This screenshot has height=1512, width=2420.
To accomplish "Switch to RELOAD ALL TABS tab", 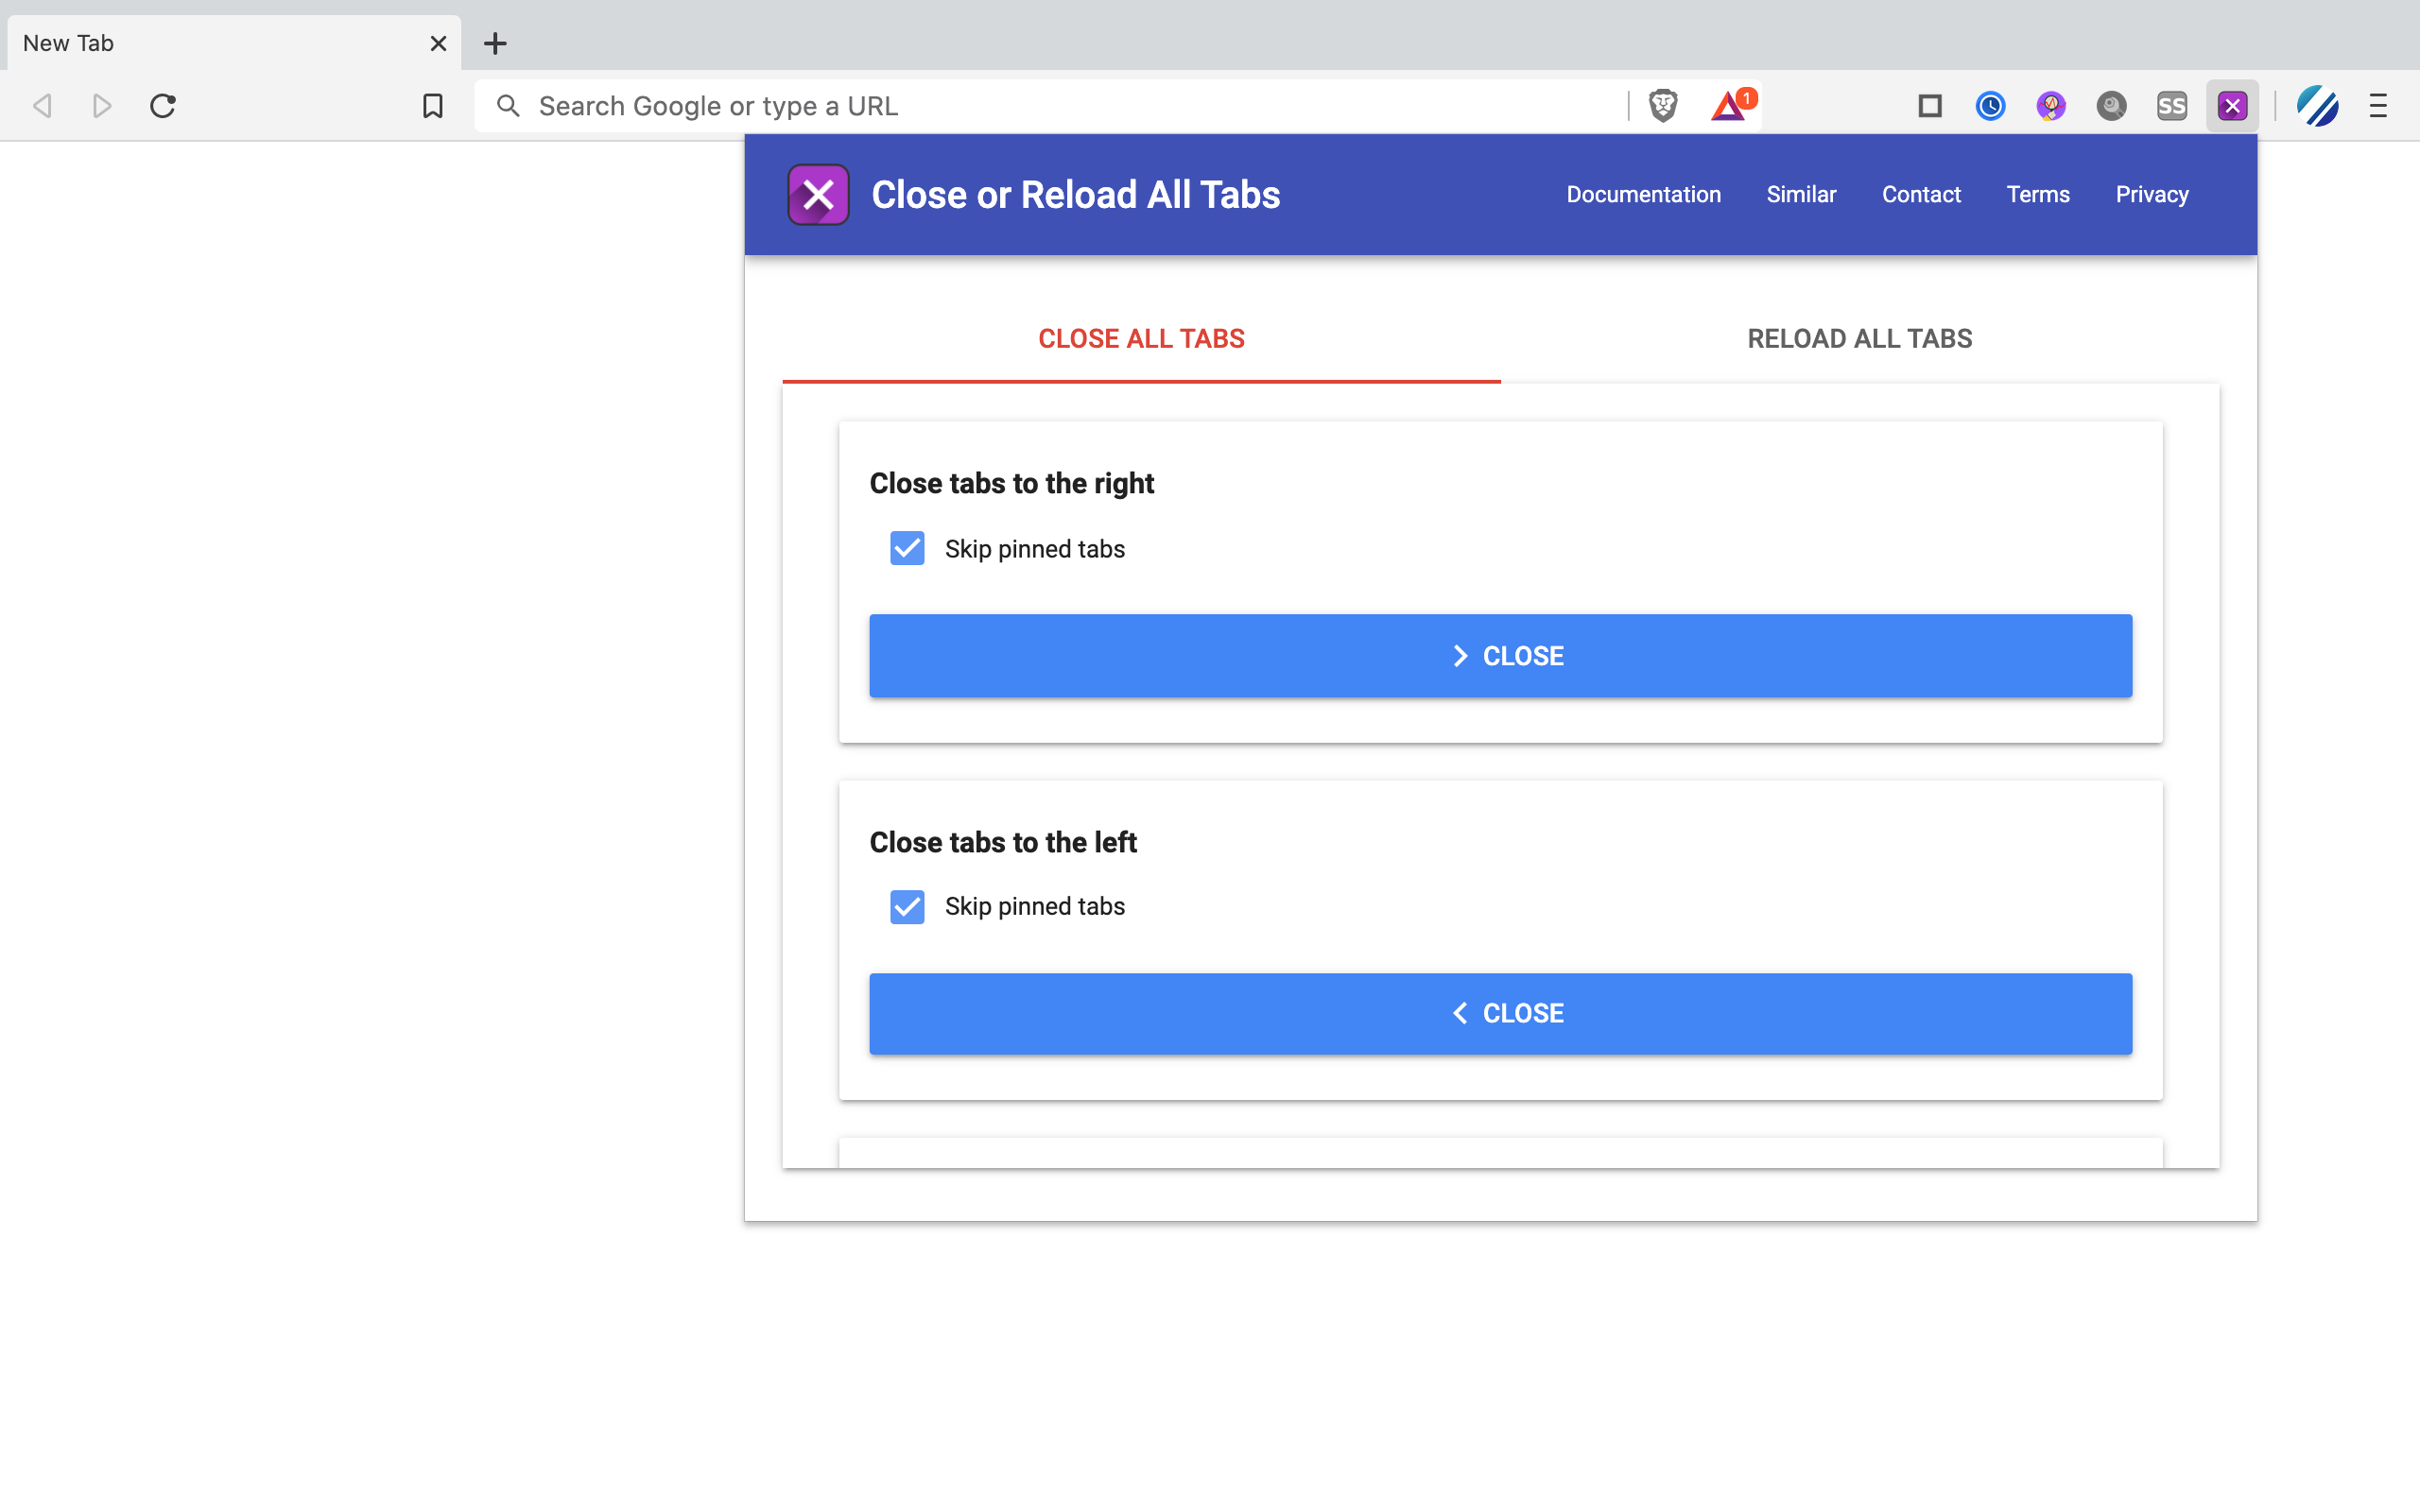I will click(x=1859, y=338).
